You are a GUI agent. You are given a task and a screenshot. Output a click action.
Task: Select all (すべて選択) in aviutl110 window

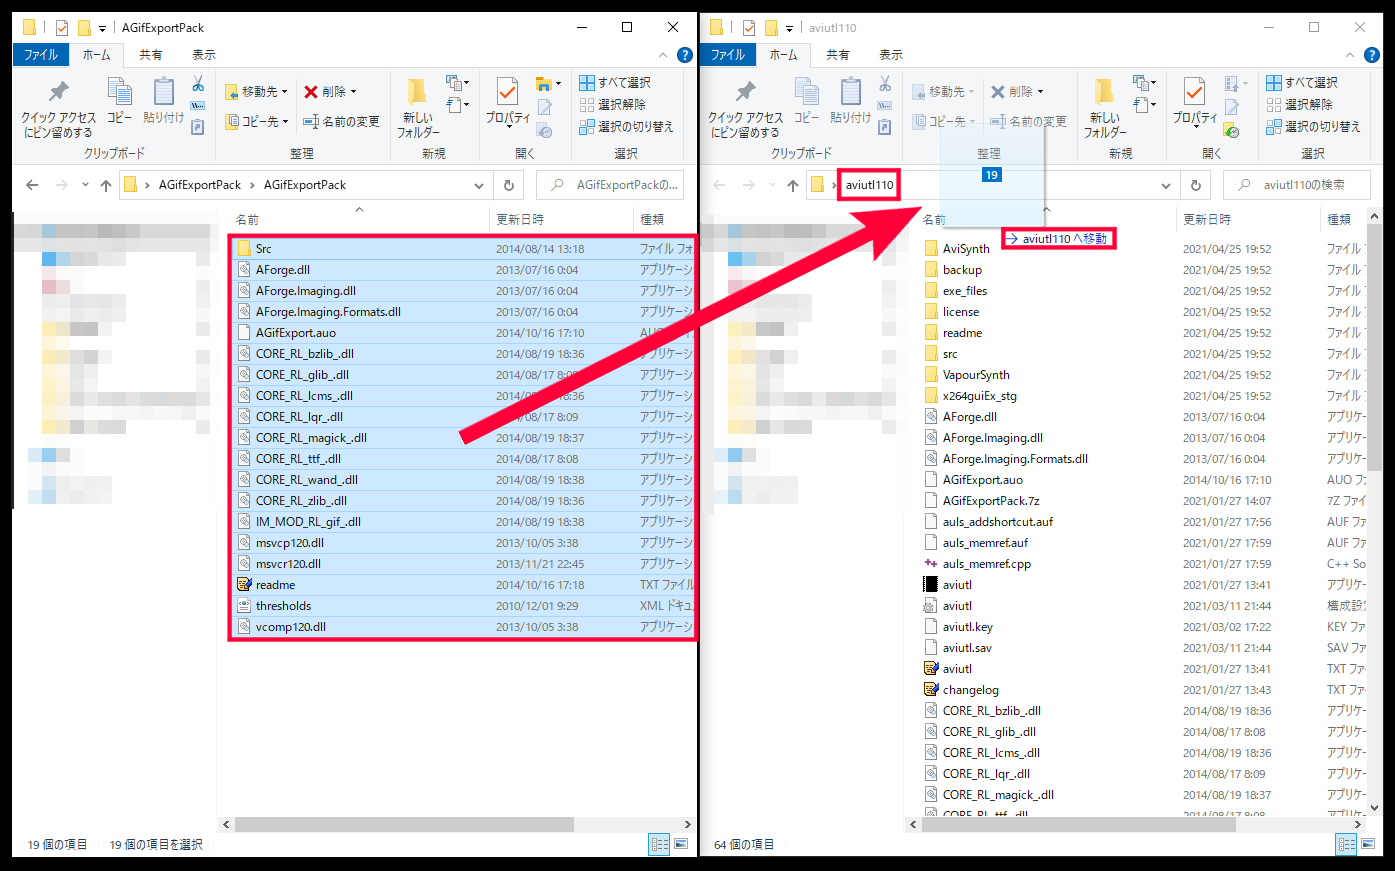[x=1302, y=82]
